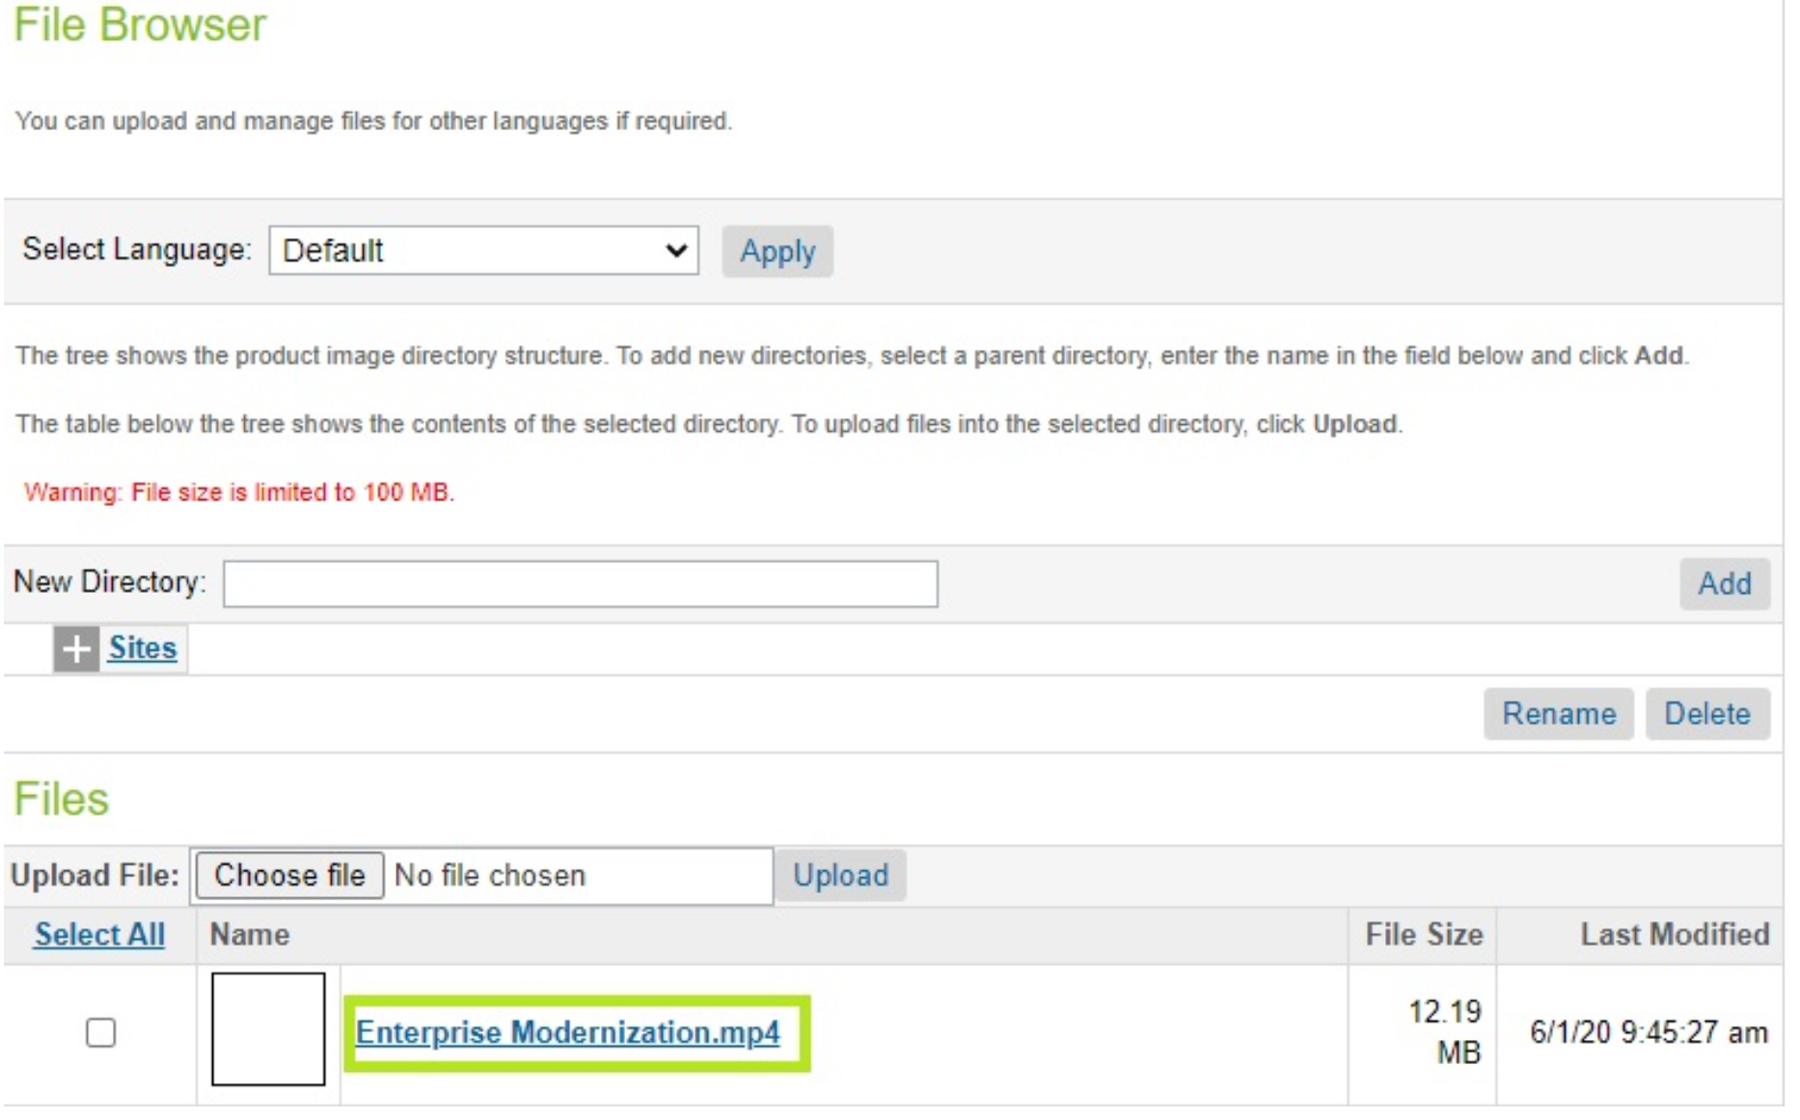This screenshot has width=1800, height=1120.
Task: Click the Last Modified column header
Action: pyautogui.click(x=1674, y=935)
